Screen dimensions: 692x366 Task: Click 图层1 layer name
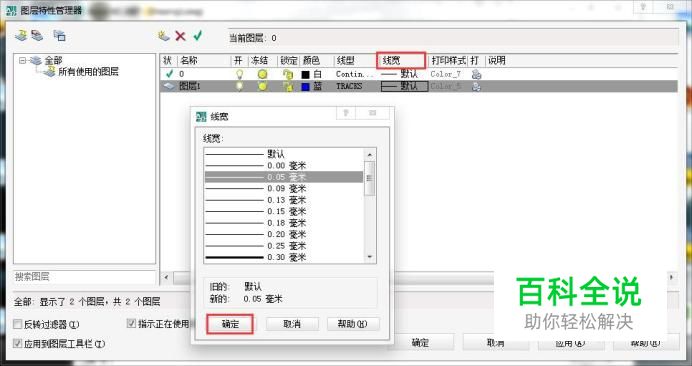(x=190, y=86)
